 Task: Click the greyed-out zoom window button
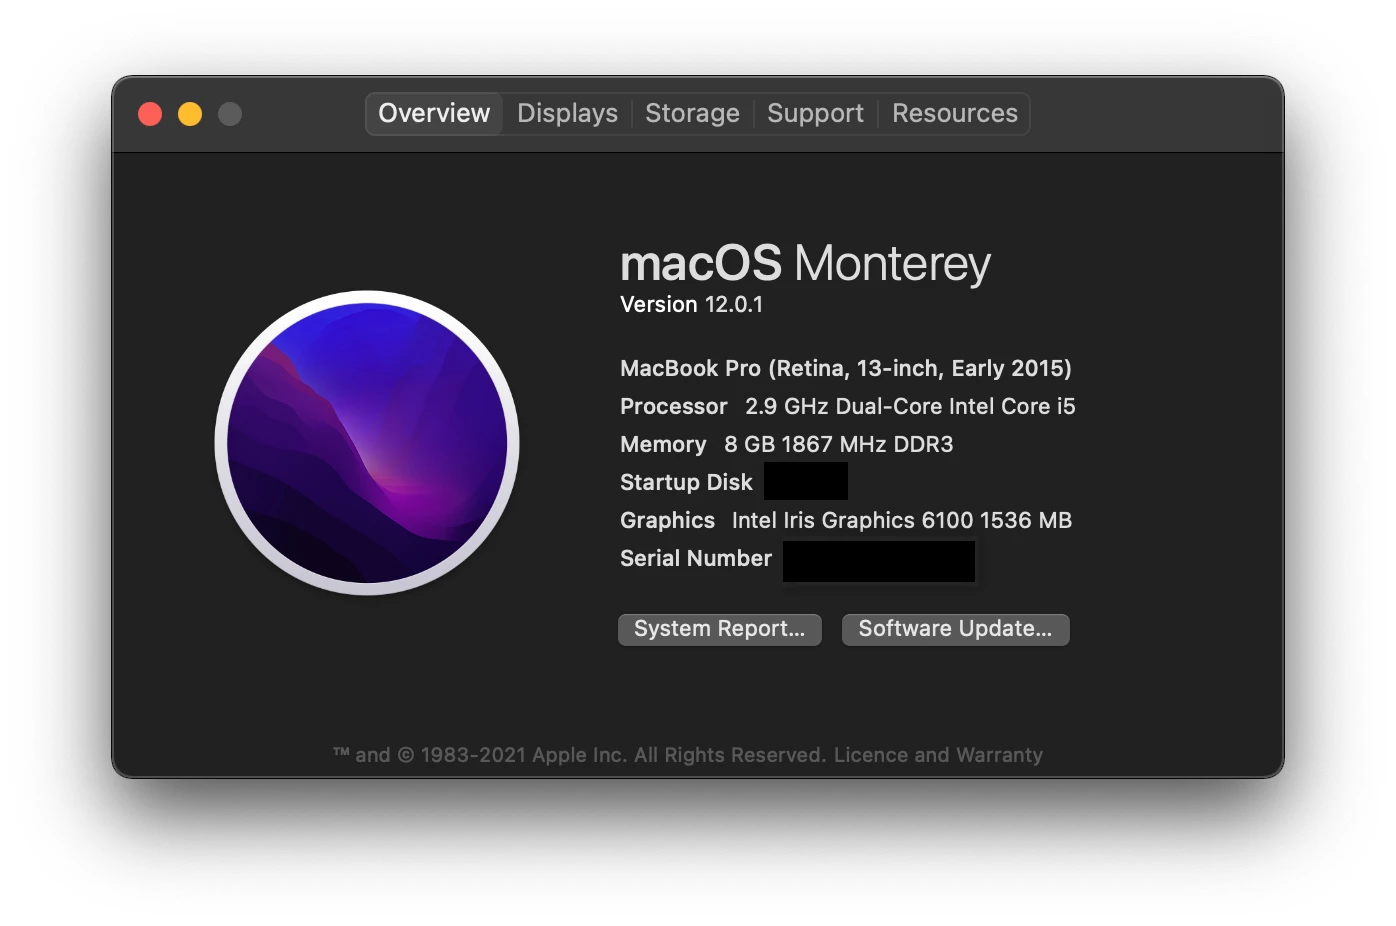click(230, 114)
